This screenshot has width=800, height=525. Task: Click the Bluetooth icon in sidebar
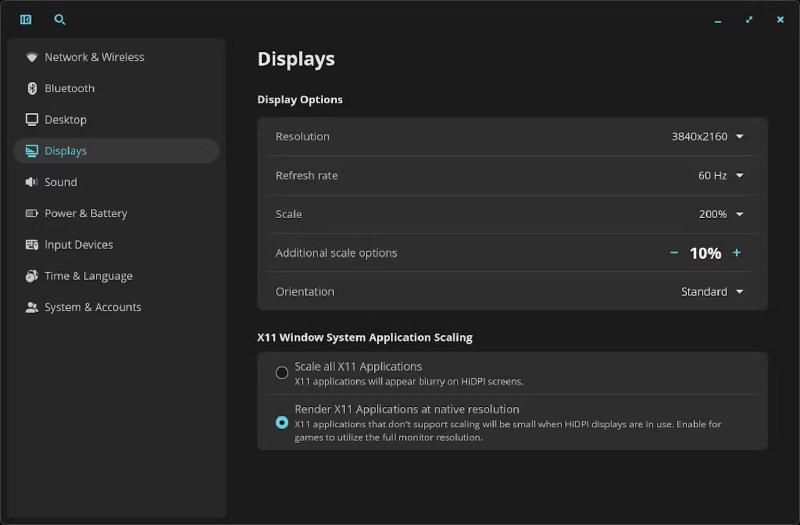(32, 88)
